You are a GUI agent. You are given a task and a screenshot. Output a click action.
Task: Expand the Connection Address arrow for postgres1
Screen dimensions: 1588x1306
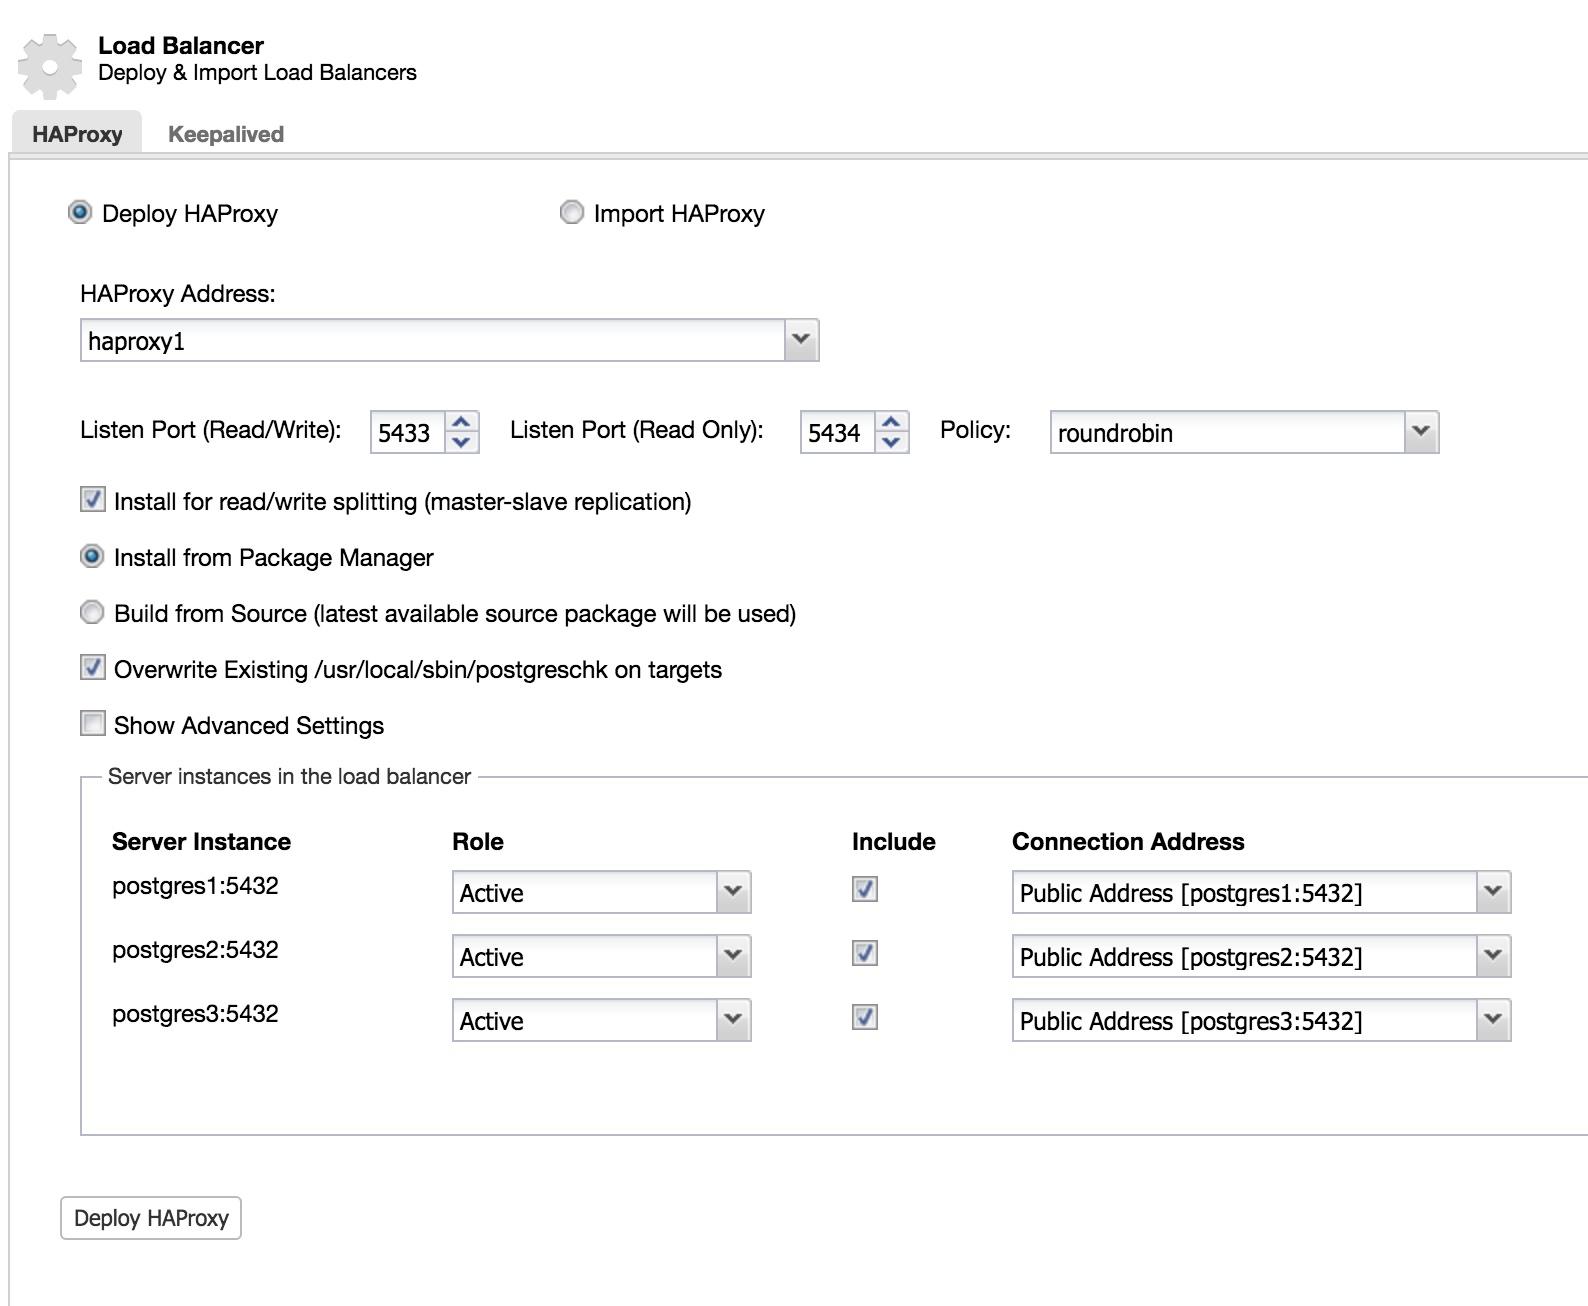tap(1493, 892)
